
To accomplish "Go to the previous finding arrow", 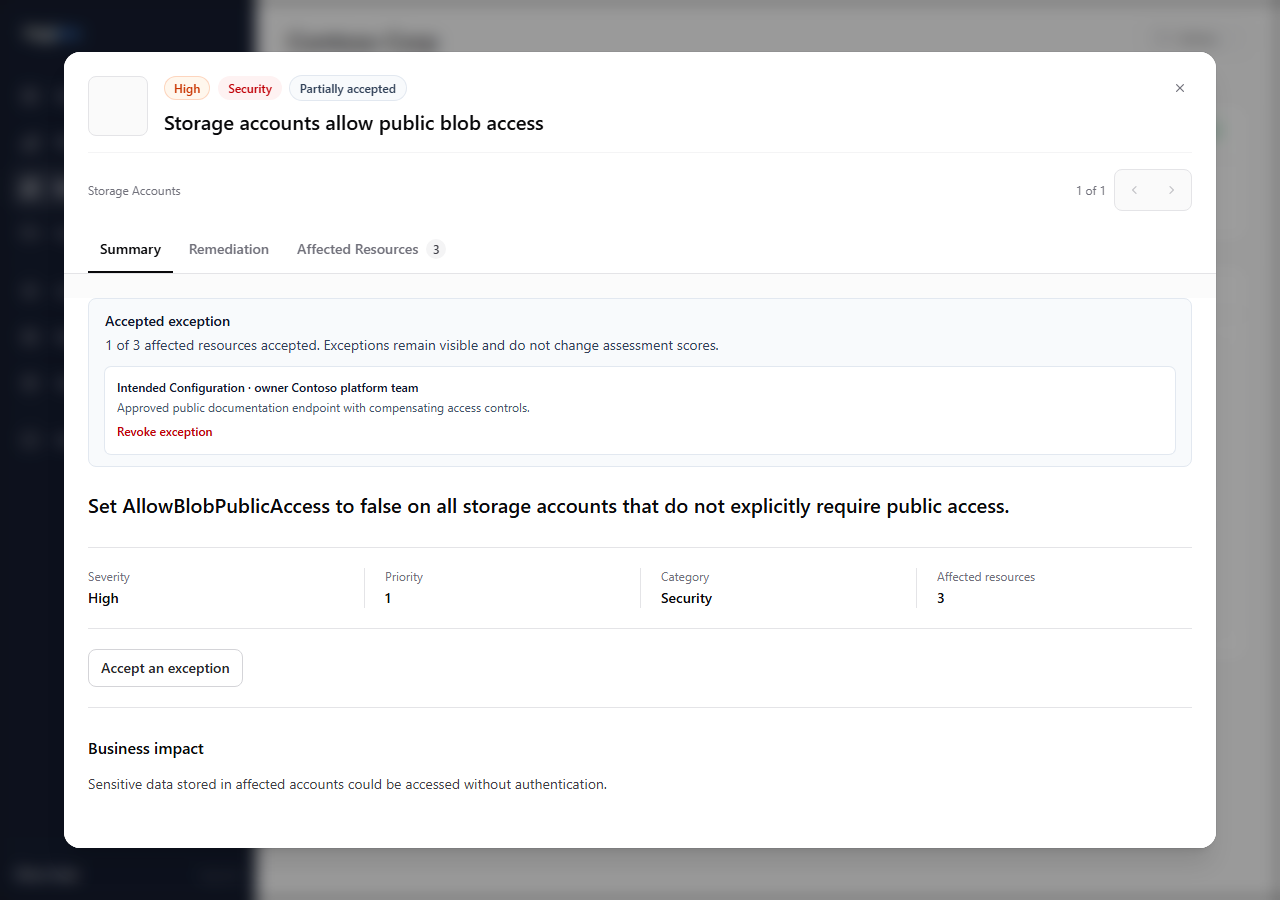I will click(1134, 190).
